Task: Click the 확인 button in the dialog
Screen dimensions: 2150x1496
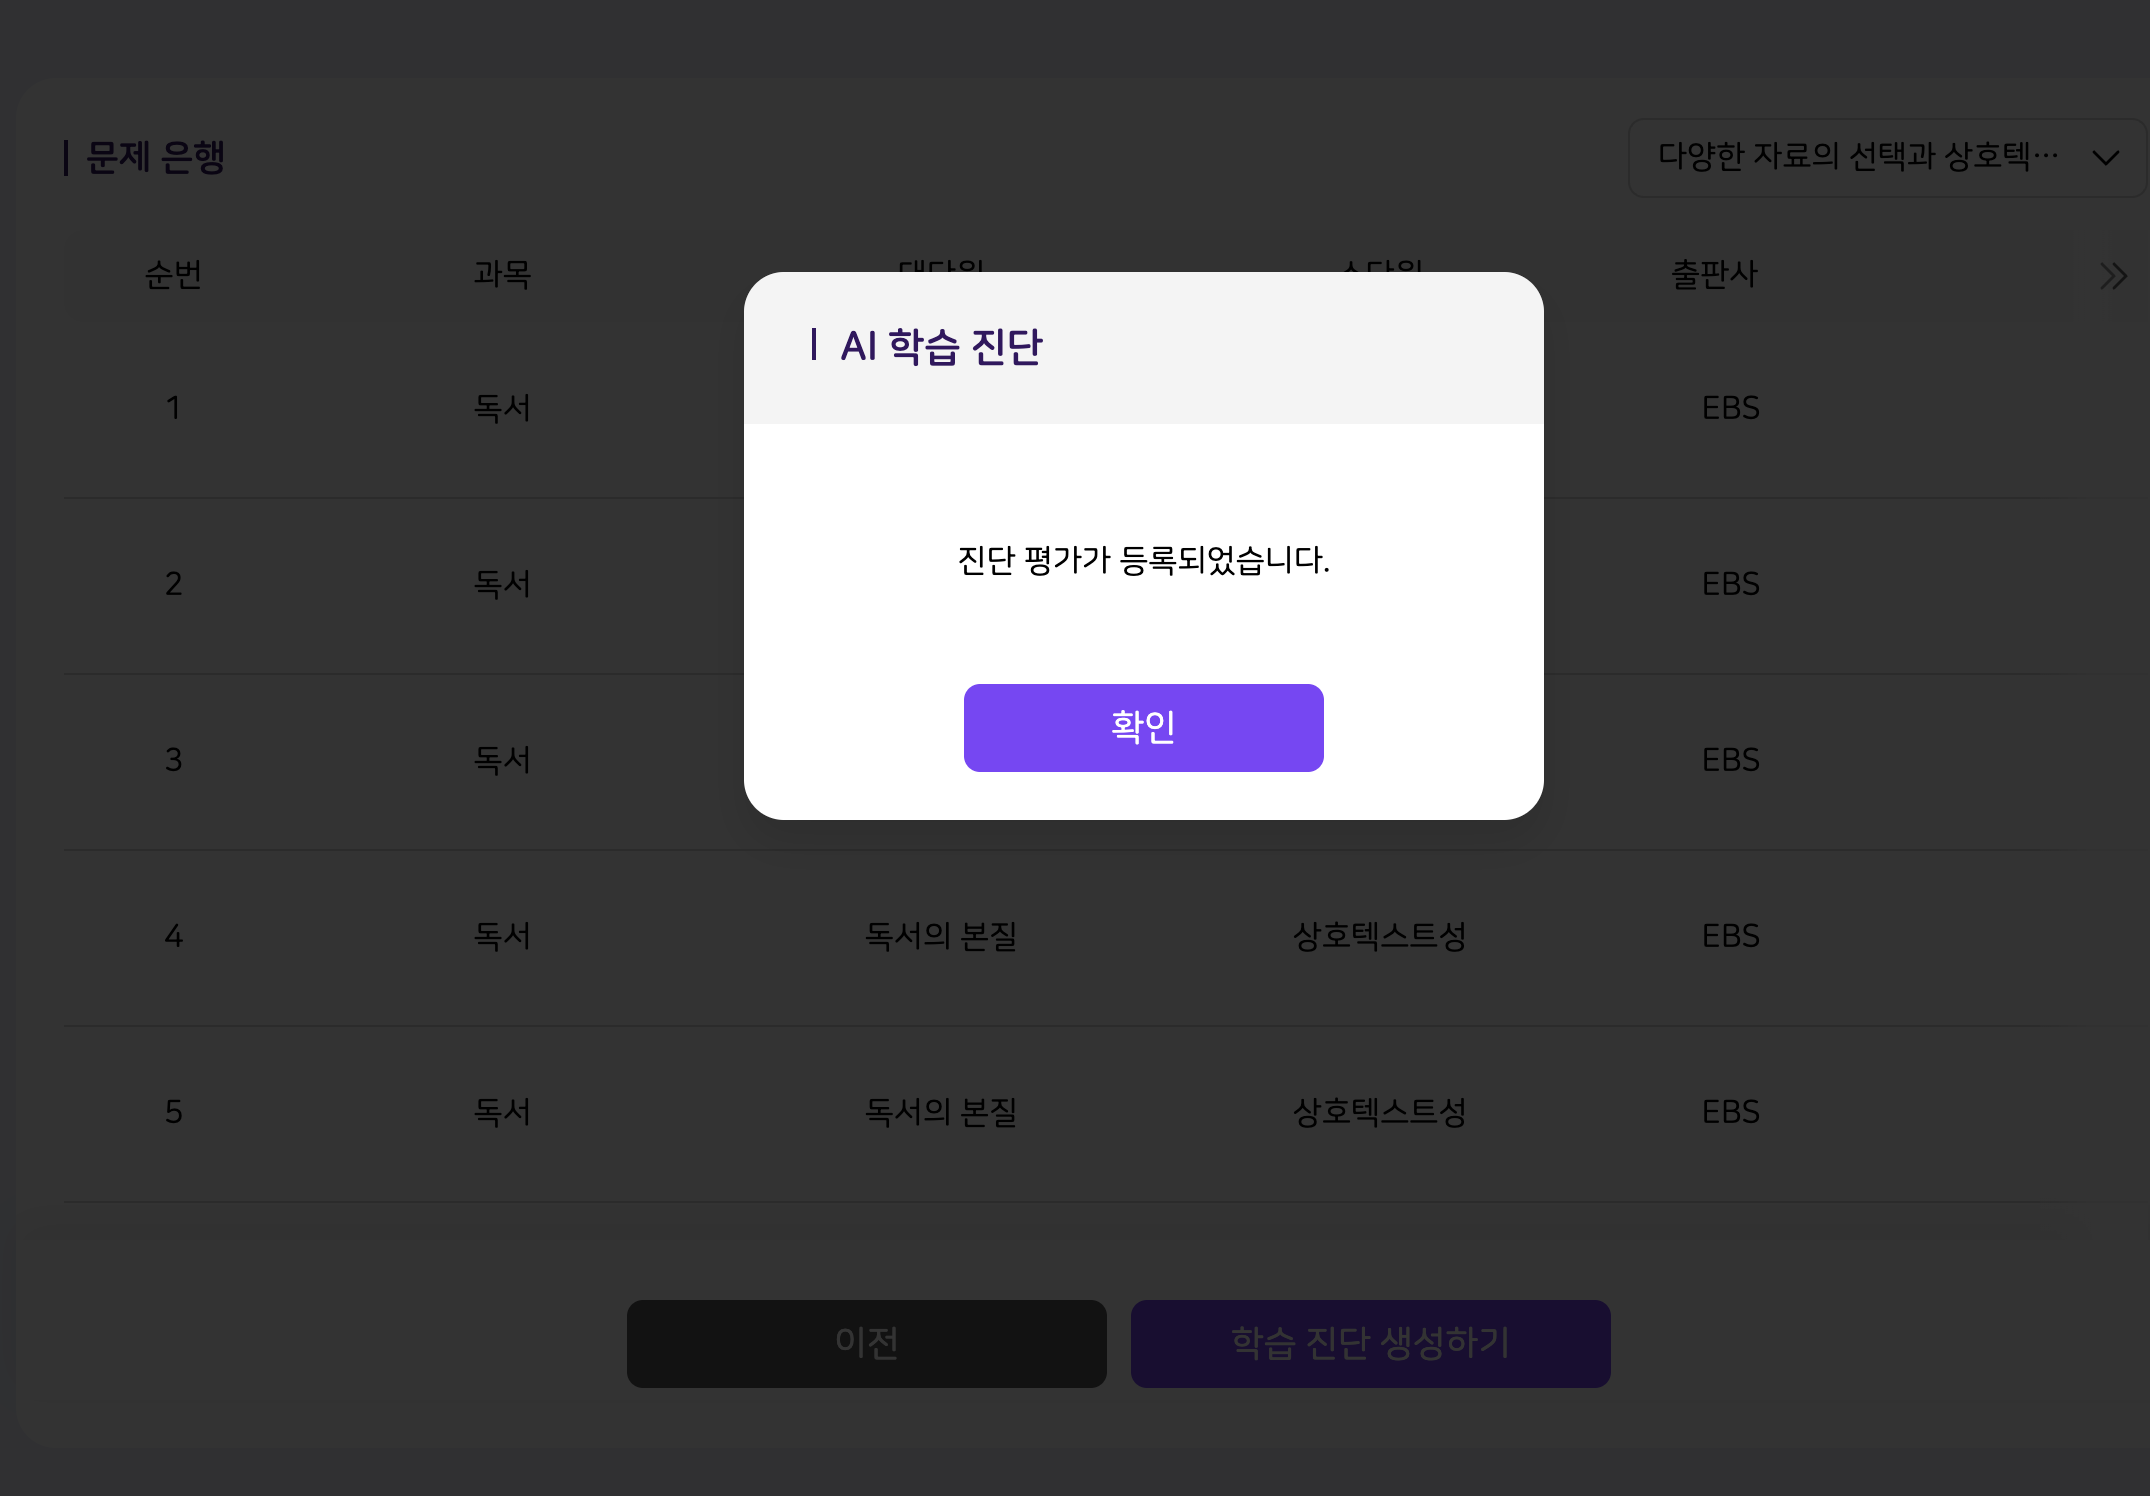Action: click(x=1143, y=727)
